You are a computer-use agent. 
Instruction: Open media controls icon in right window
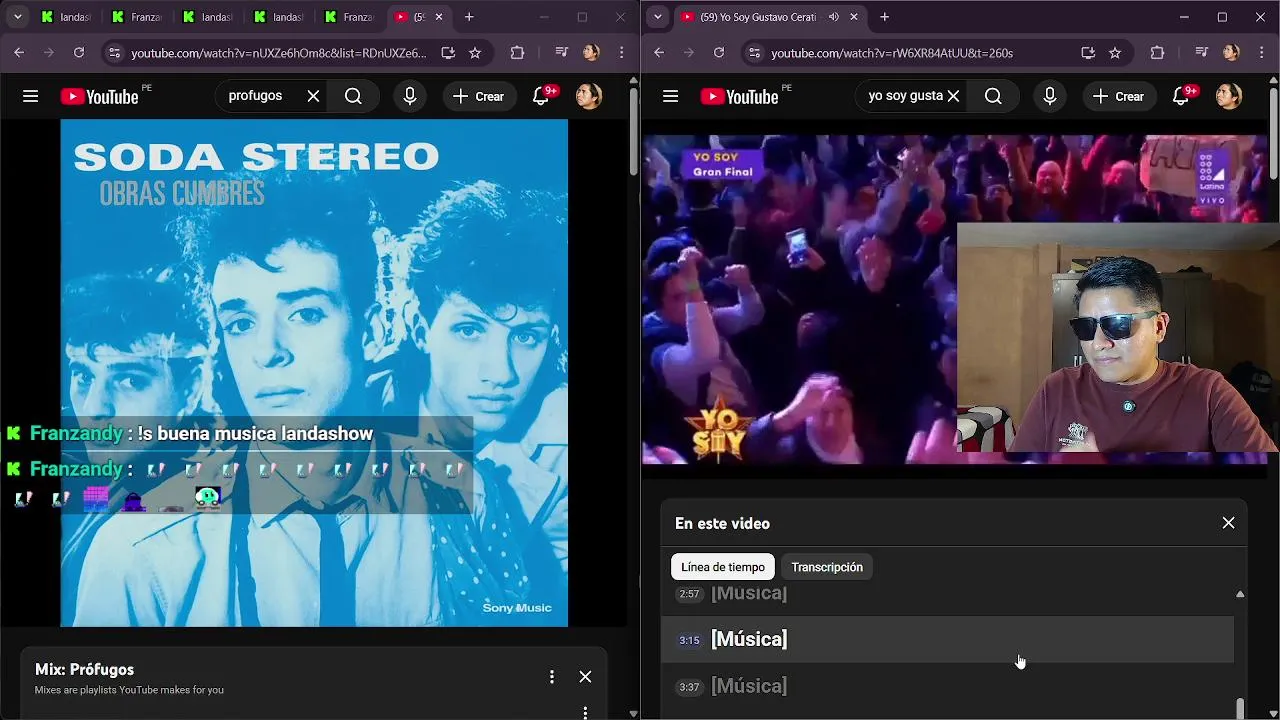click(x=1201, y=53)
